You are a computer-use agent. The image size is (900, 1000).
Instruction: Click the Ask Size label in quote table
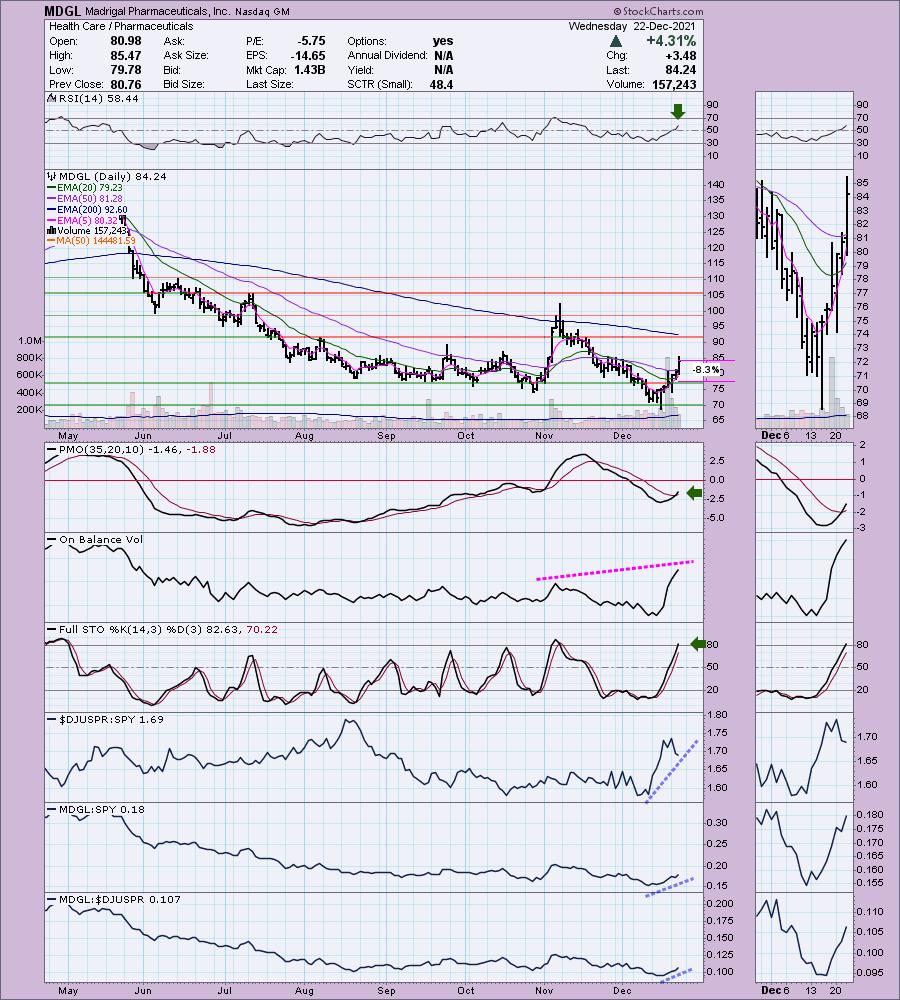tap(186, 55)
